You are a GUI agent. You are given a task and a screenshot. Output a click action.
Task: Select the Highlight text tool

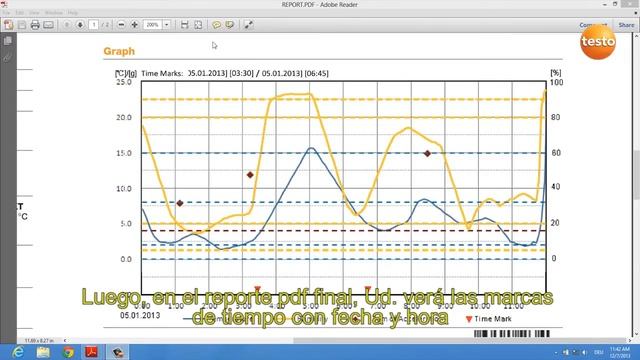pyautogui.click(x=230, y=25)
